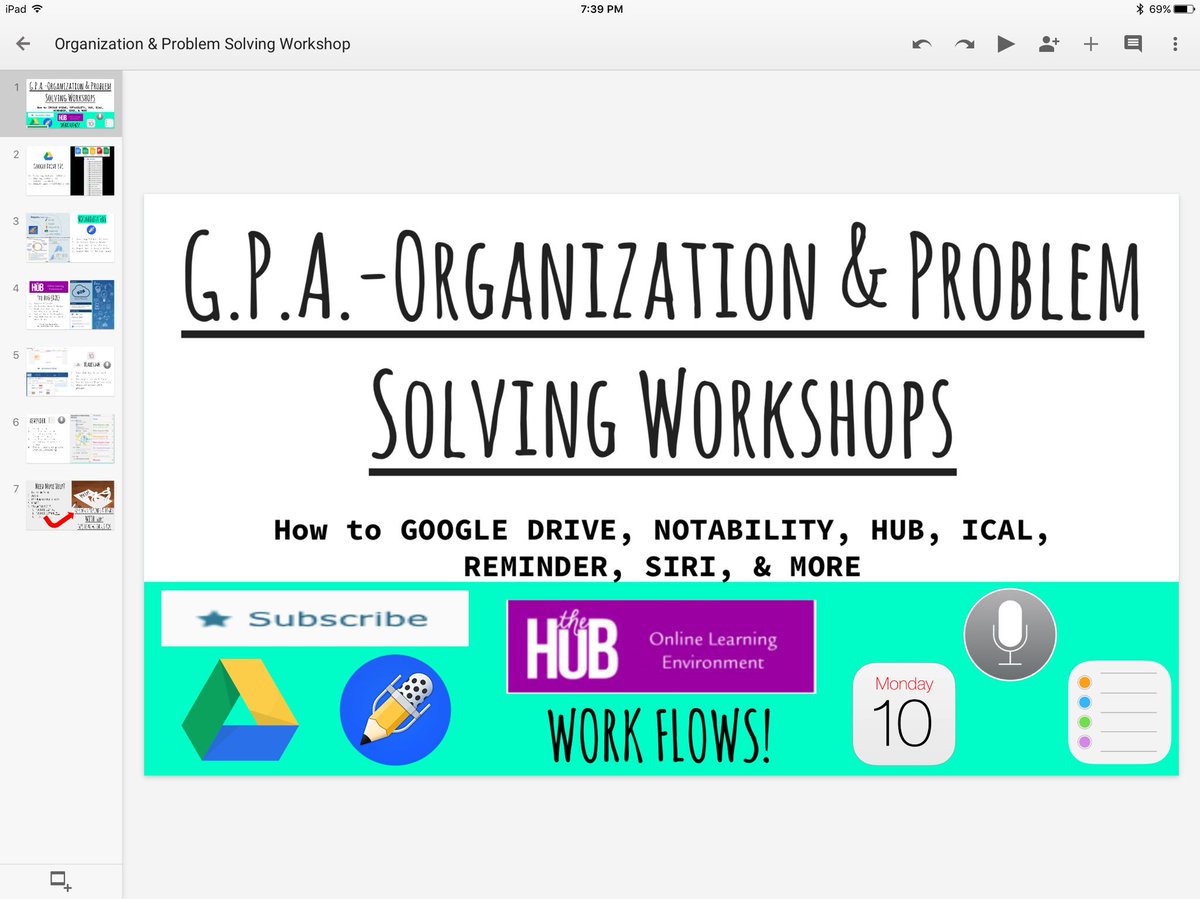Tap the Wi-Fi status icon
This screenshot has width=1200, height=899.
38,9
